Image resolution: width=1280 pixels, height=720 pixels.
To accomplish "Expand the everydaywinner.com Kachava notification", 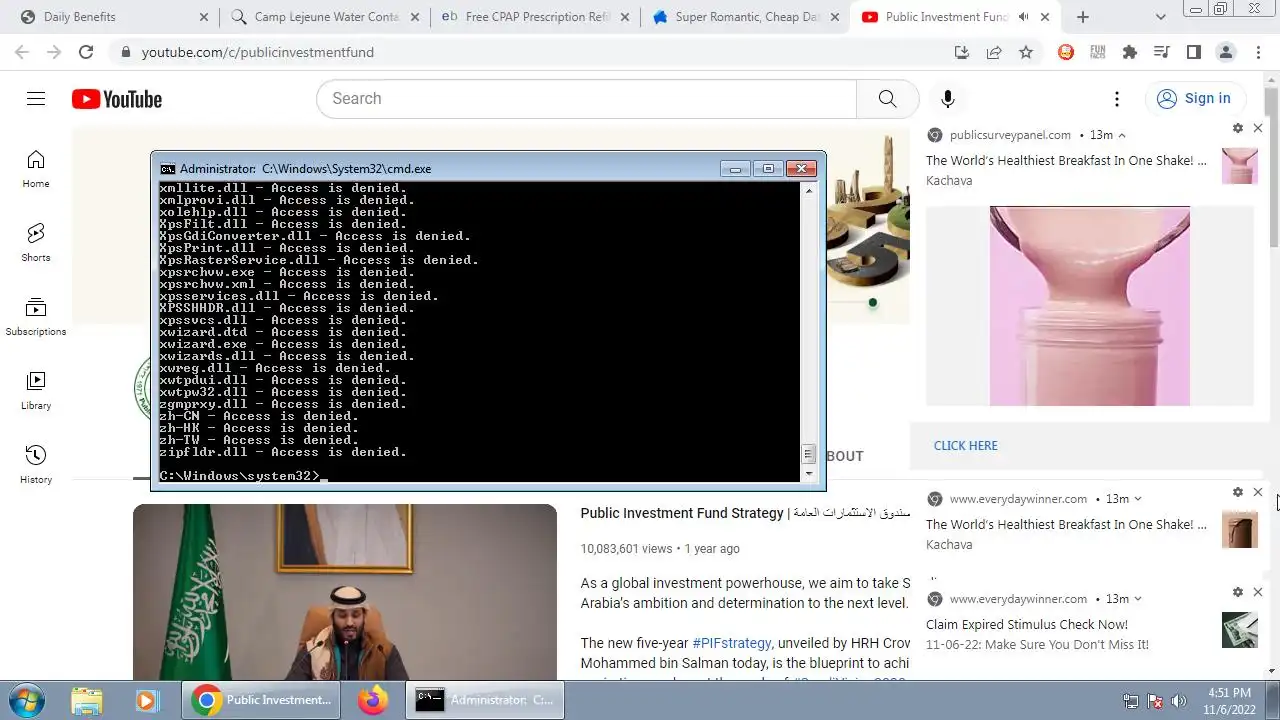I will pyautogui.click(x=1138, y=499).
